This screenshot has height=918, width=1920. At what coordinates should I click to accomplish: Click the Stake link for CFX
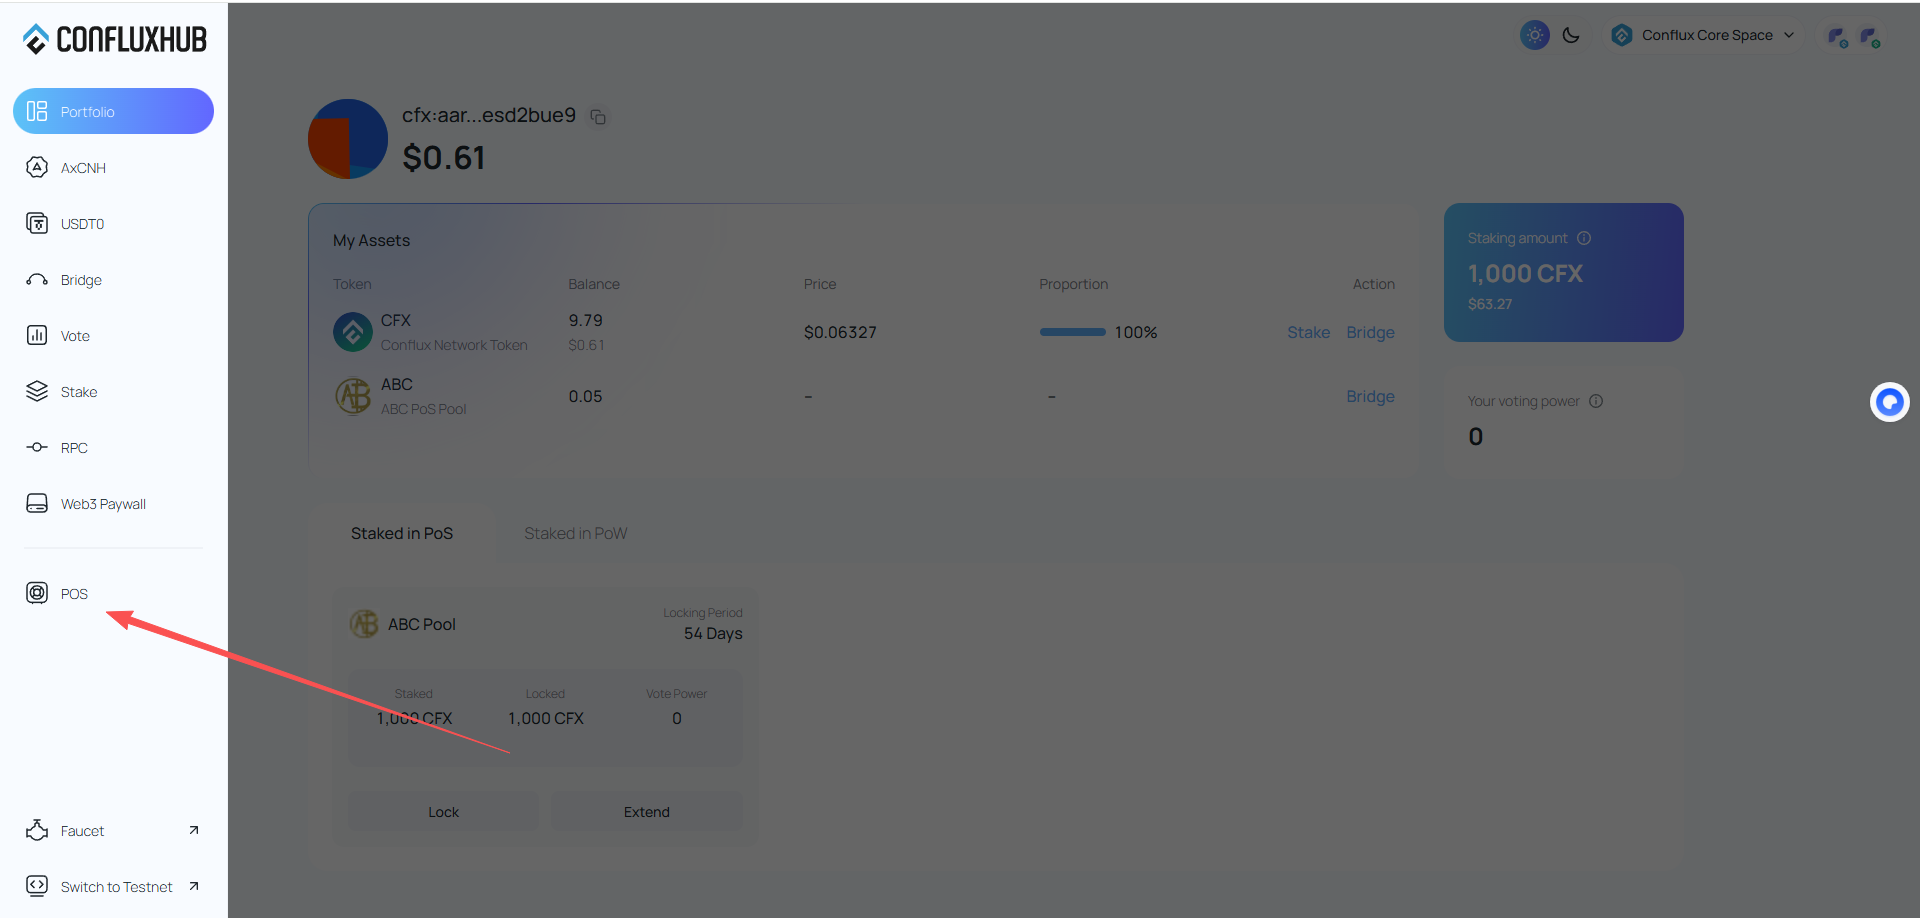point(1308,332)
